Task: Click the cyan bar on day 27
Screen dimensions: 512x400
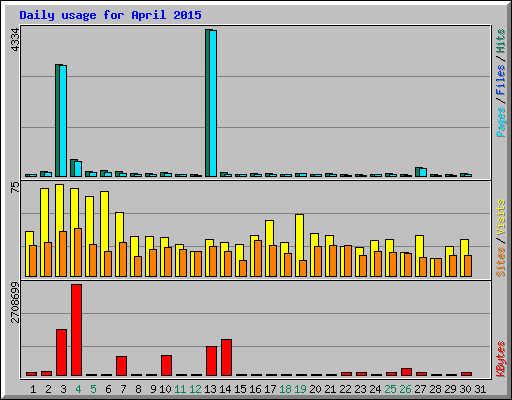Action: pyautogui.click(x=423, y=172)
